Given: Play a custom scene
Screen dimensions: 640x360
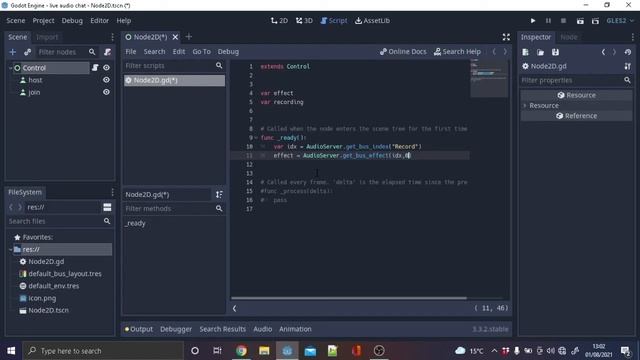Looking at the screenshot, I should pyautogui.click(x=595, y=21).
